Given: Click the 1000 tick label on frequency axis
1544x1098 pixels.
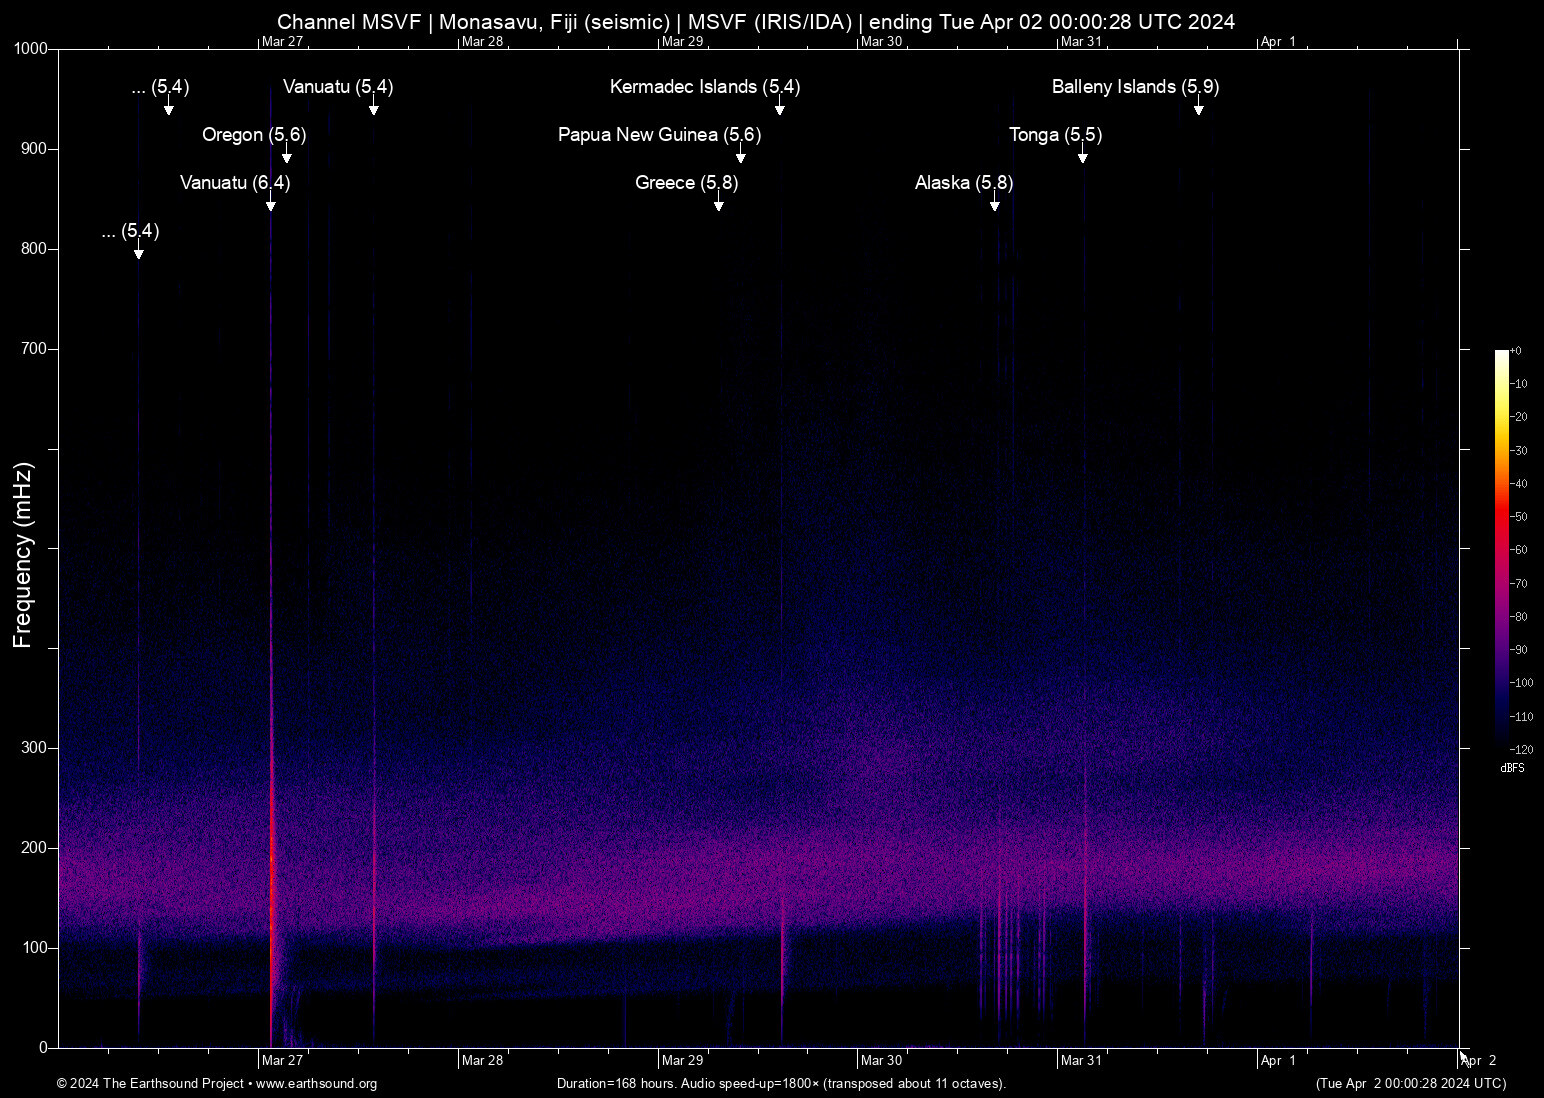Looking at the screenshot, I should click(x=30, y=49).
